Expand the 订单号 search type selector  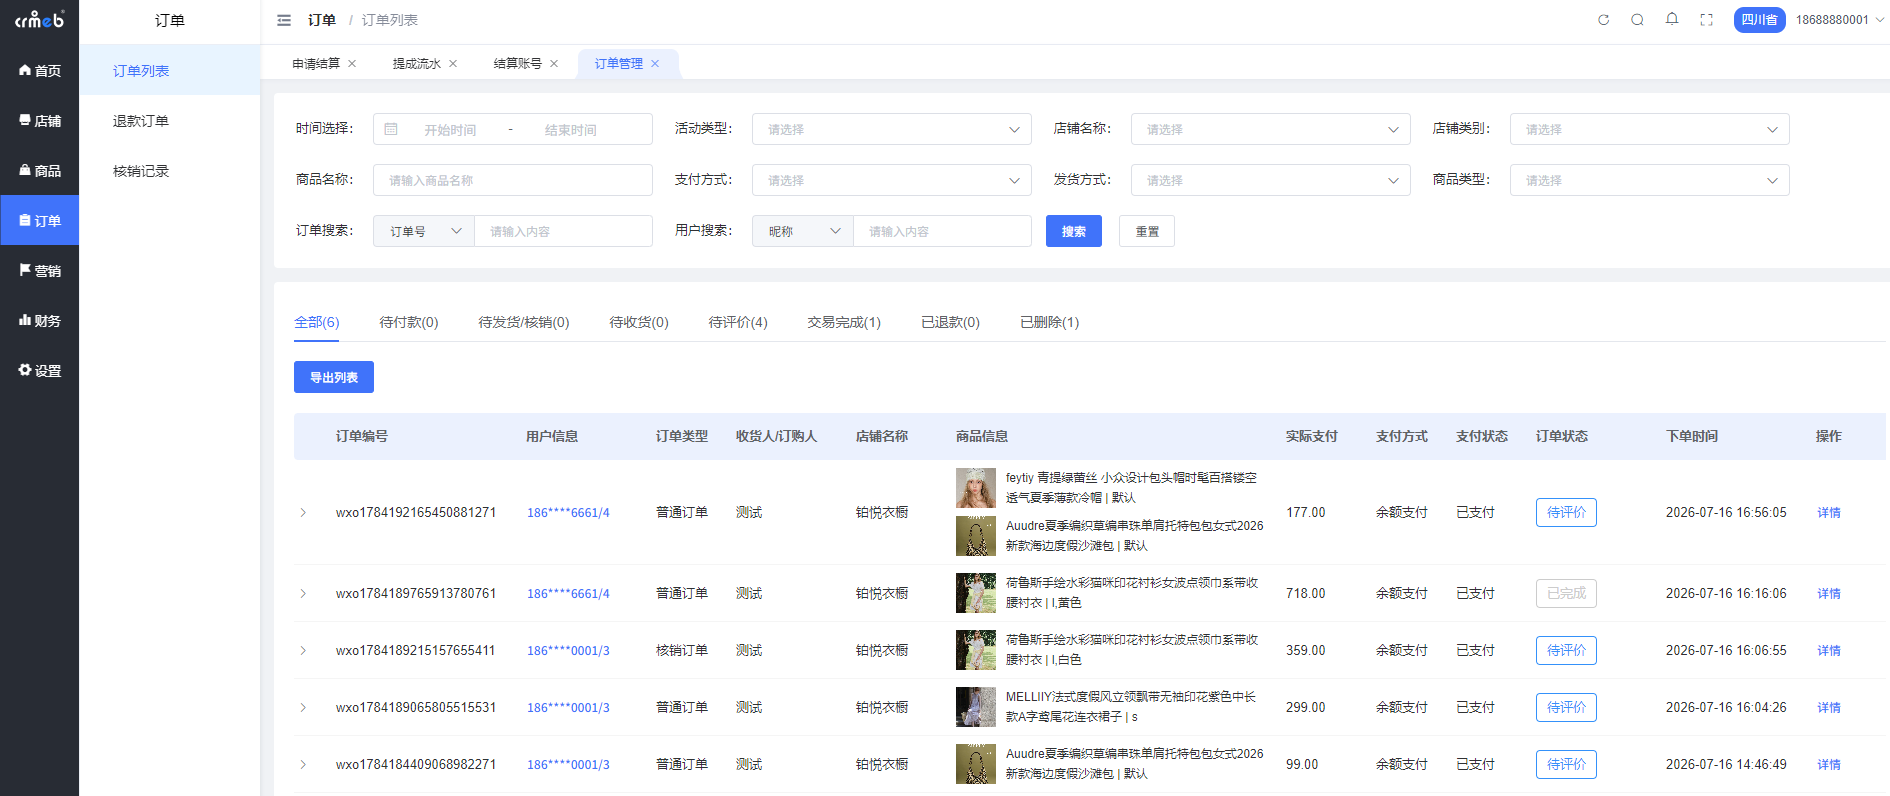coord(424,231)
